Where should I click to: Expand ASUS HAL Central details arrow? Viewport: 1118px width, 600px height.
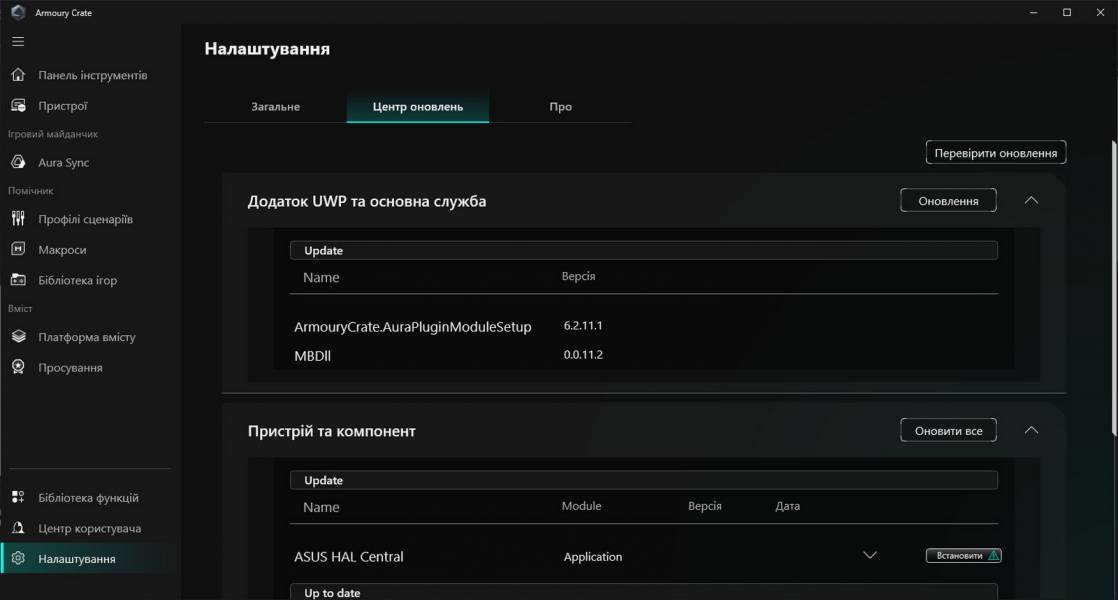pos(869,556)
